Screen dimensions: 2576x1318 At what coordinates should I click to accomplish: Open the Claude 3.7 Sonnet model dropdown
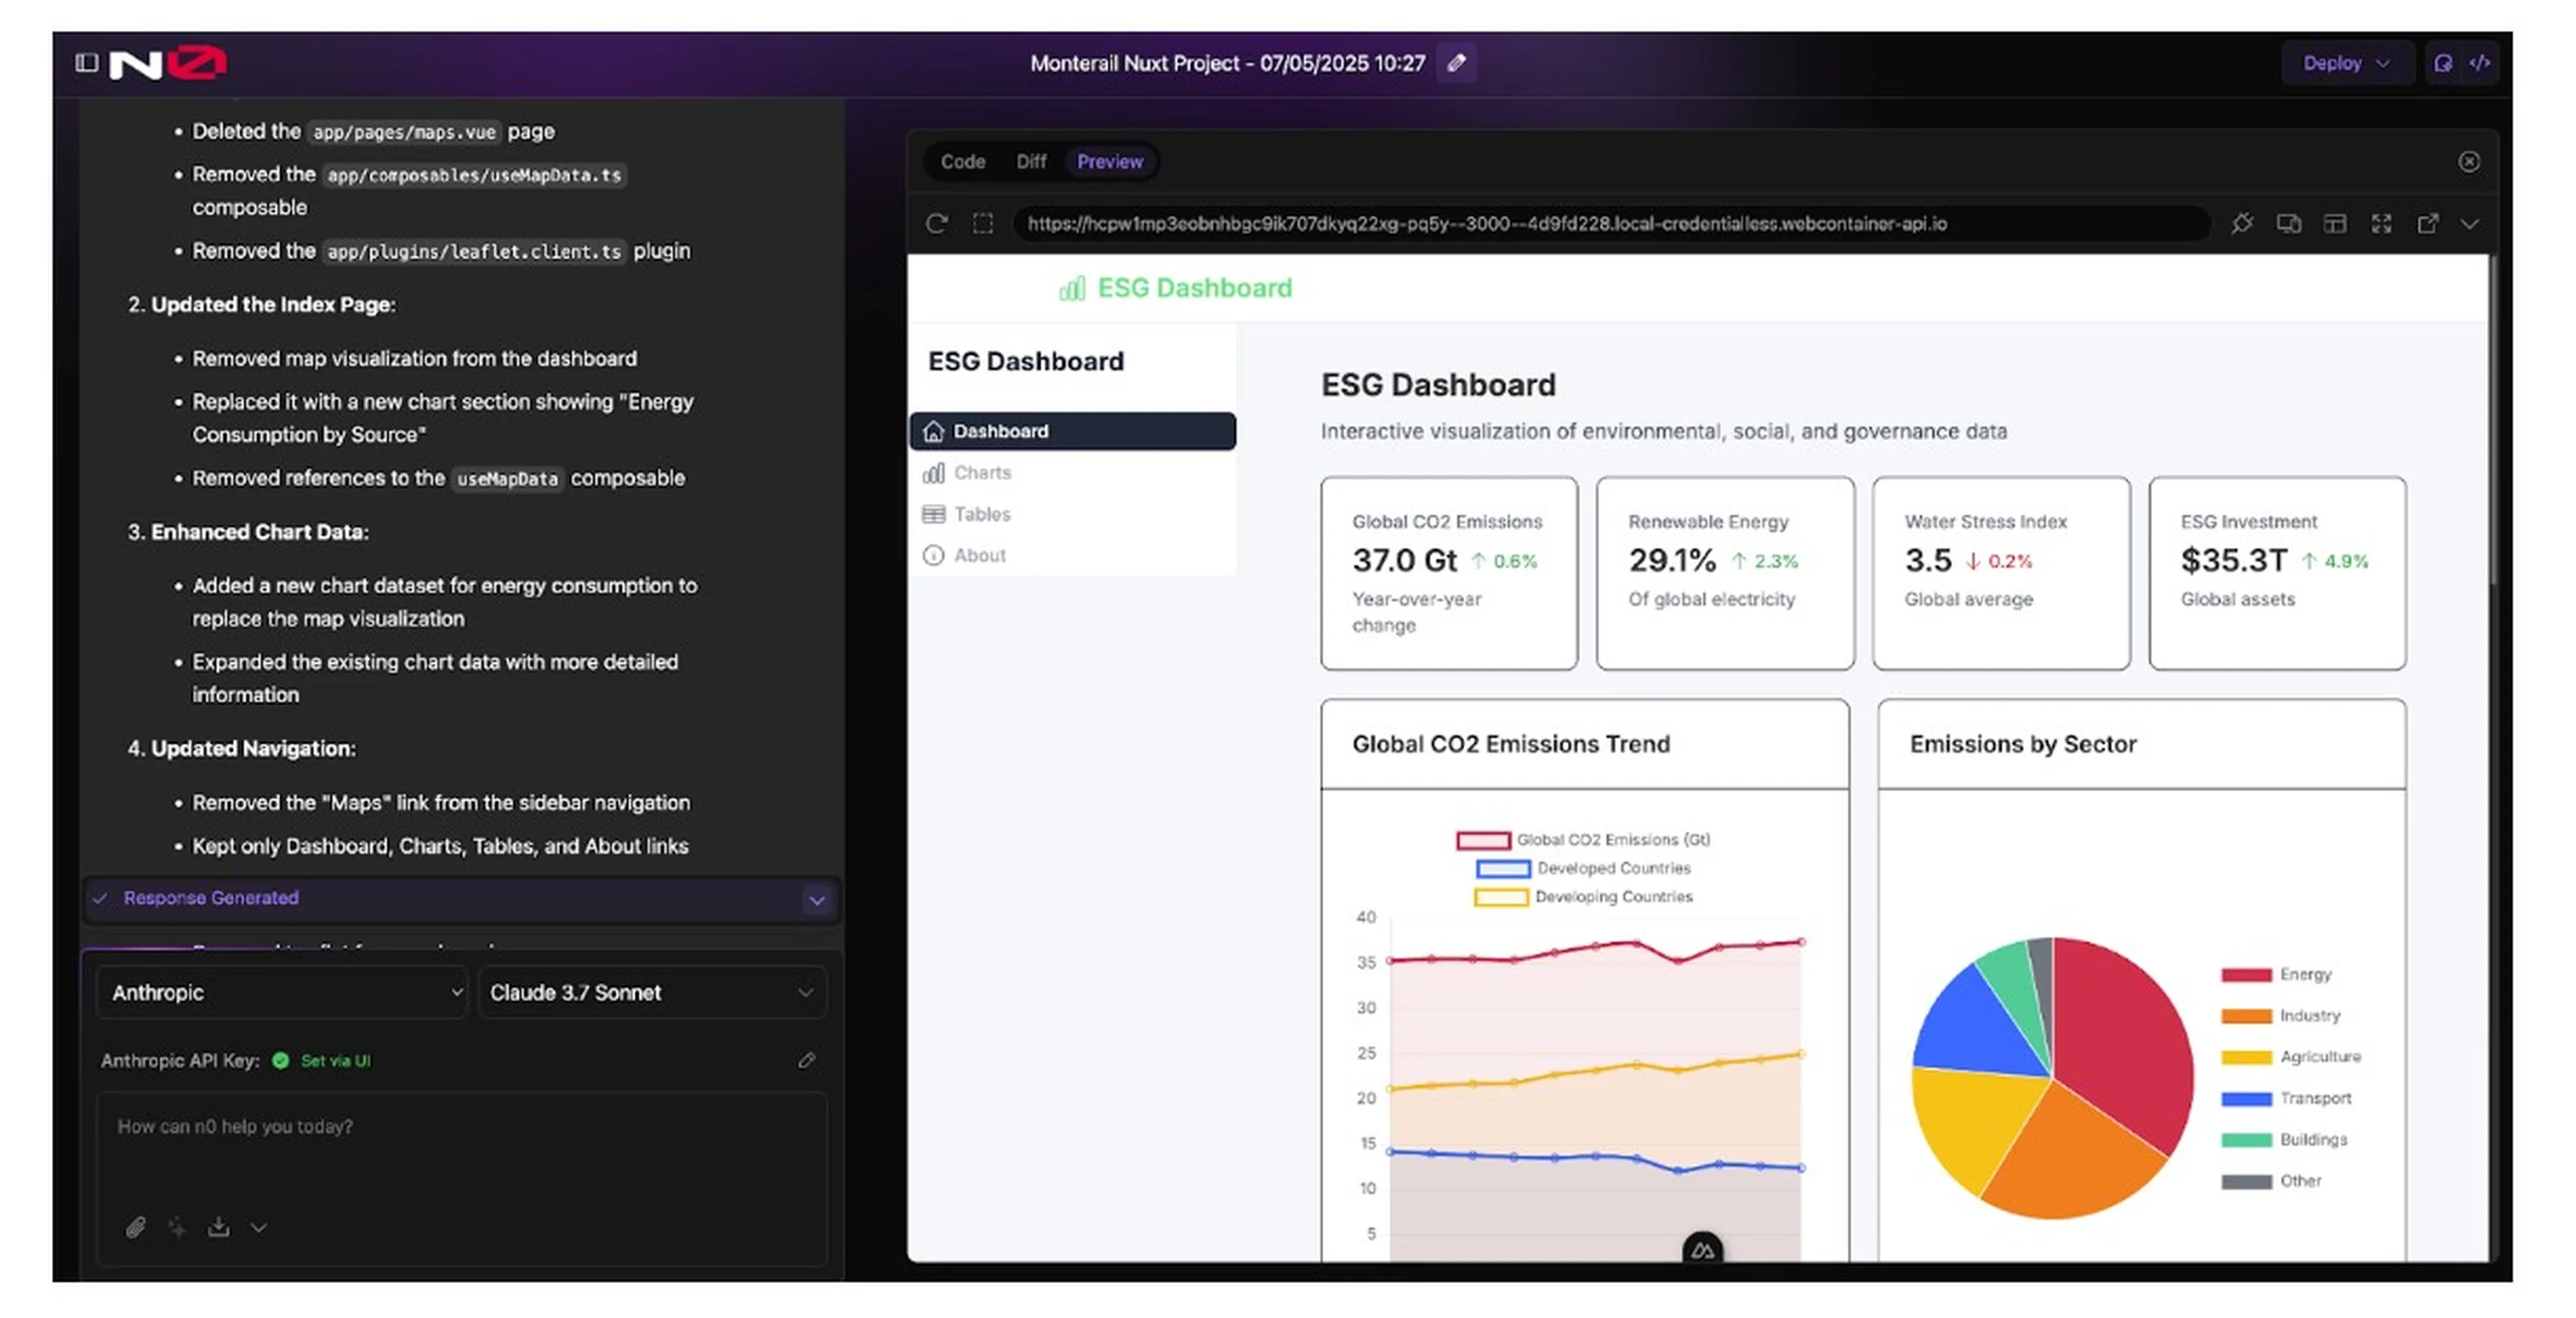pos(651,992)
